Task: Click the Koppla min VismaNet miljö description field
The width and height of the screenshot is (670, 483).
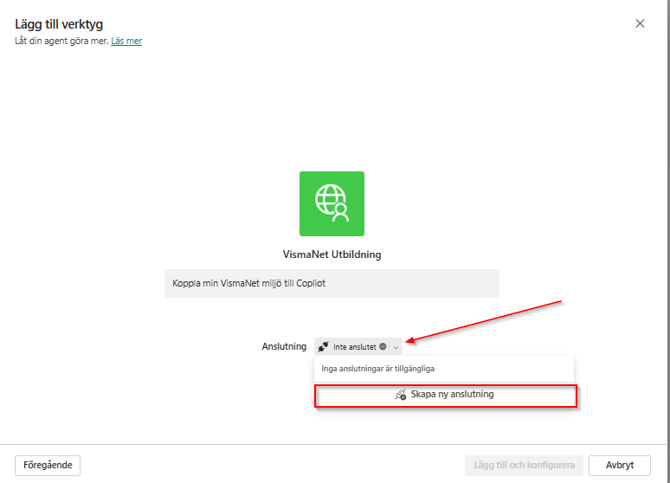Action: point(332,283)
